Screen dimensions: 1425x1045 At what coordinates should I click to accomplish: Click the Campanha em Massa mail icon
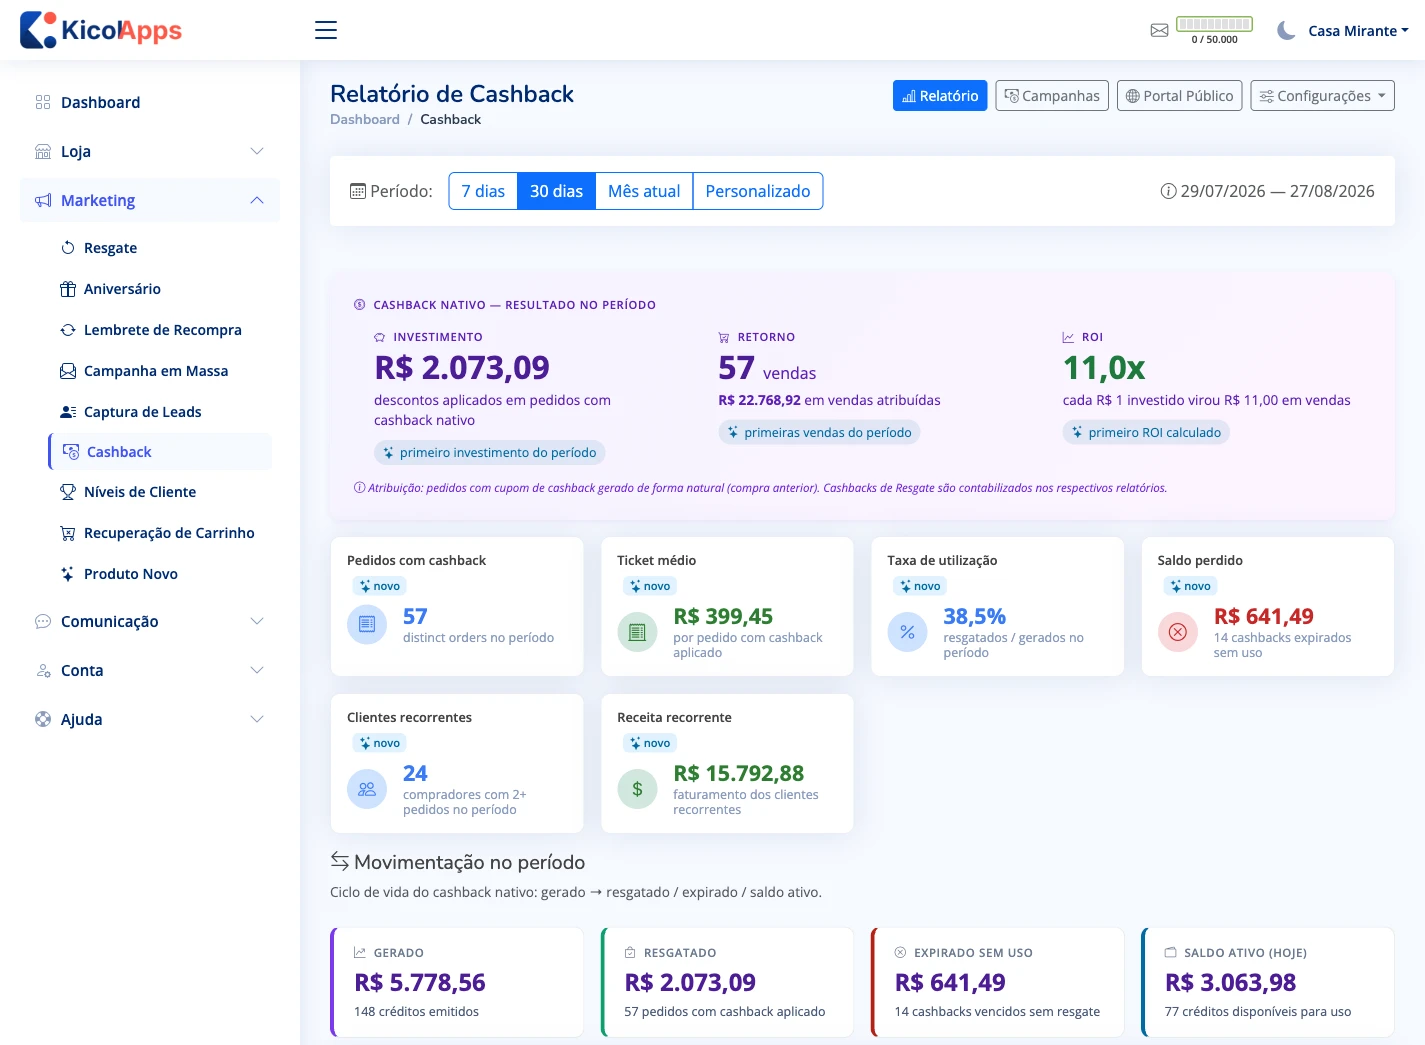[68, 371]
